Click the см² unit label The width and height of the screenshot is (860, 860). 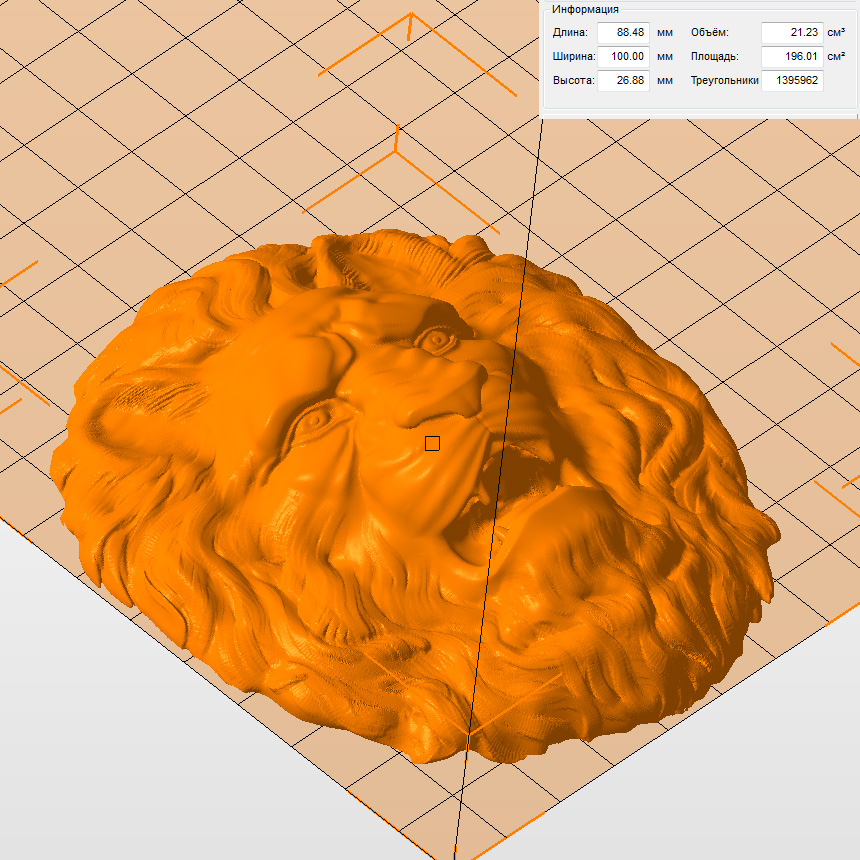tap(836, 57)
